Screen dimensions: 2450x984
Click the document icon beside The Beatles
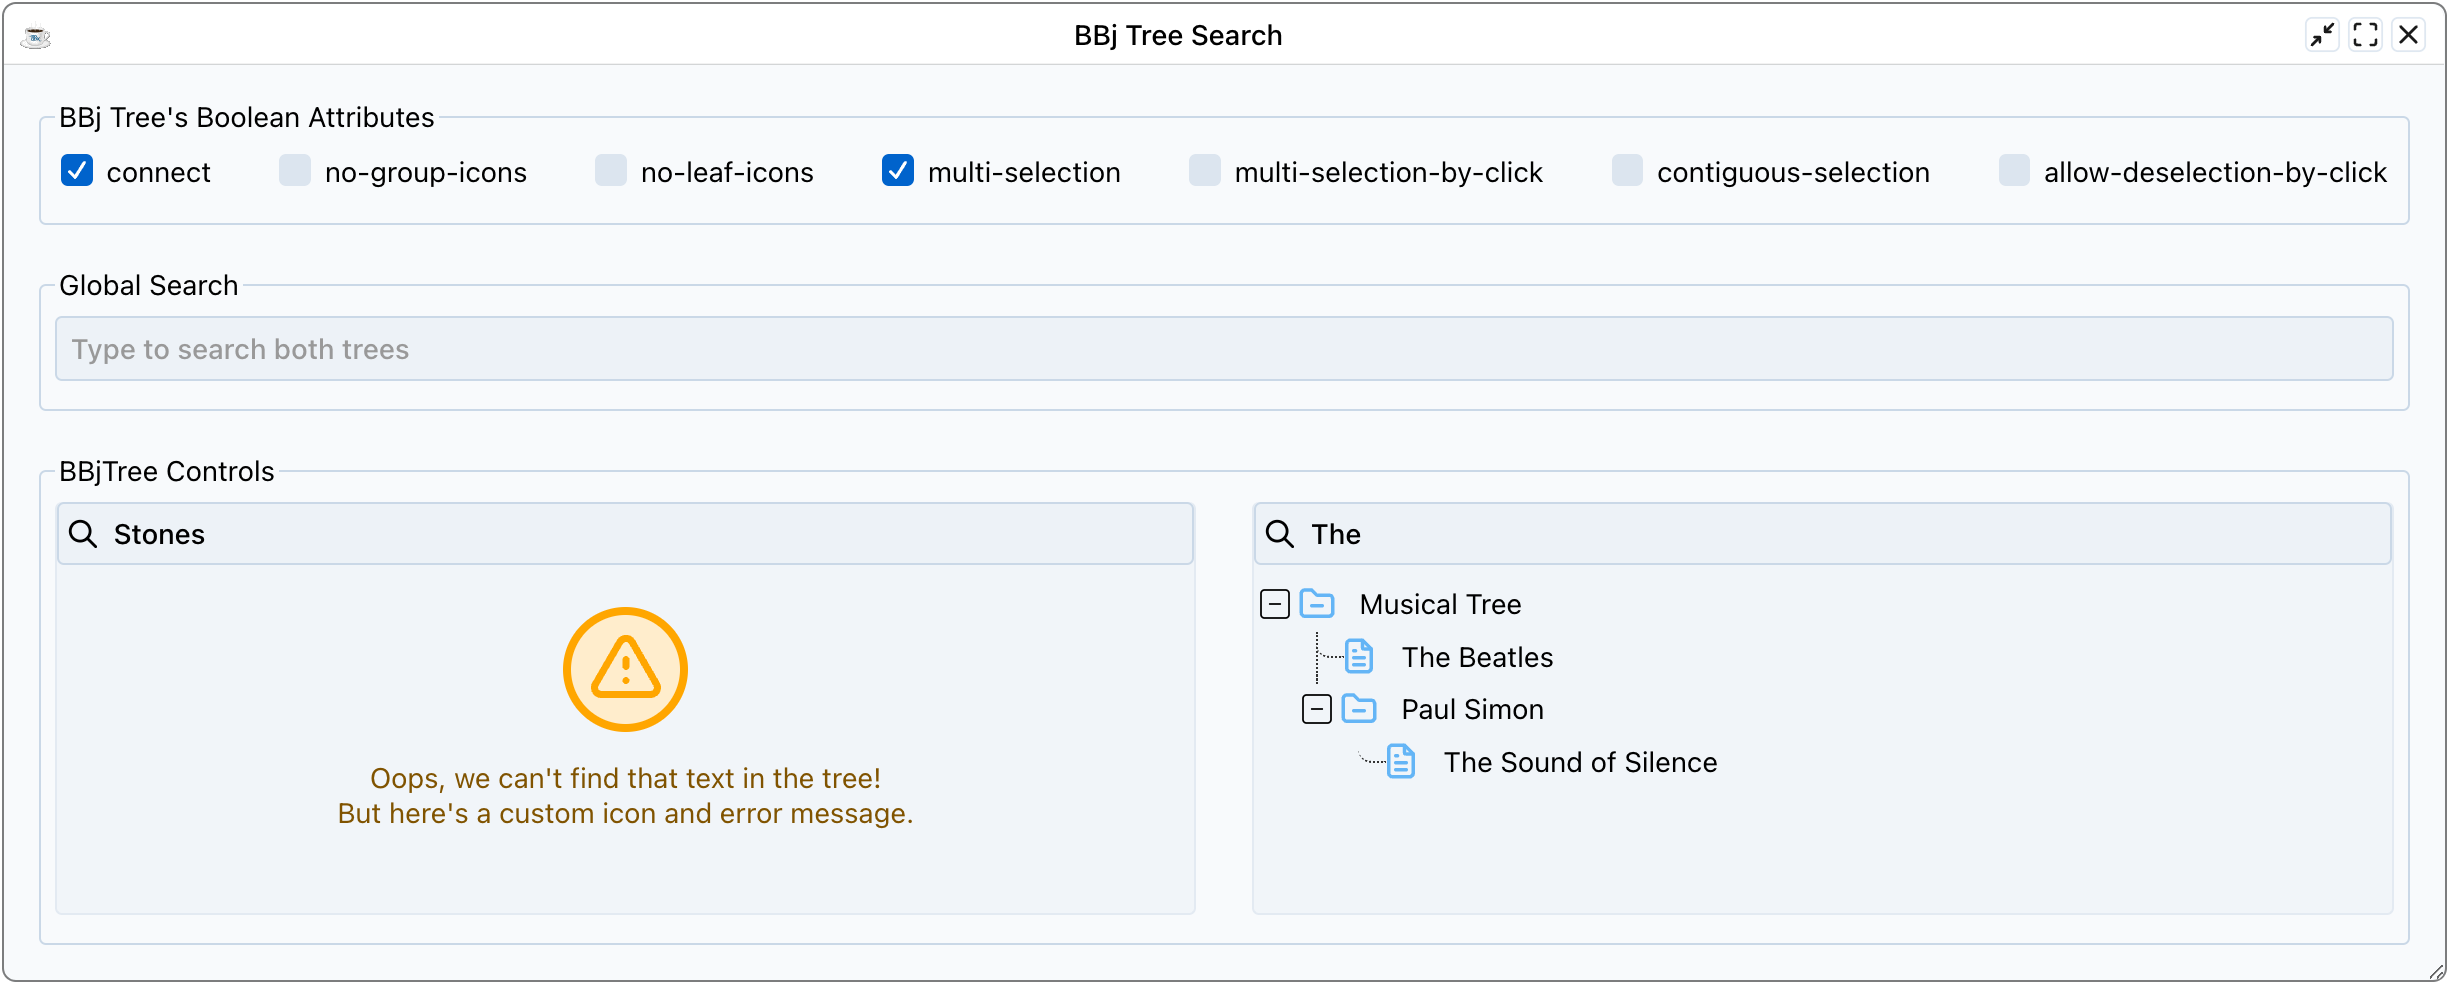point(1359,657)
